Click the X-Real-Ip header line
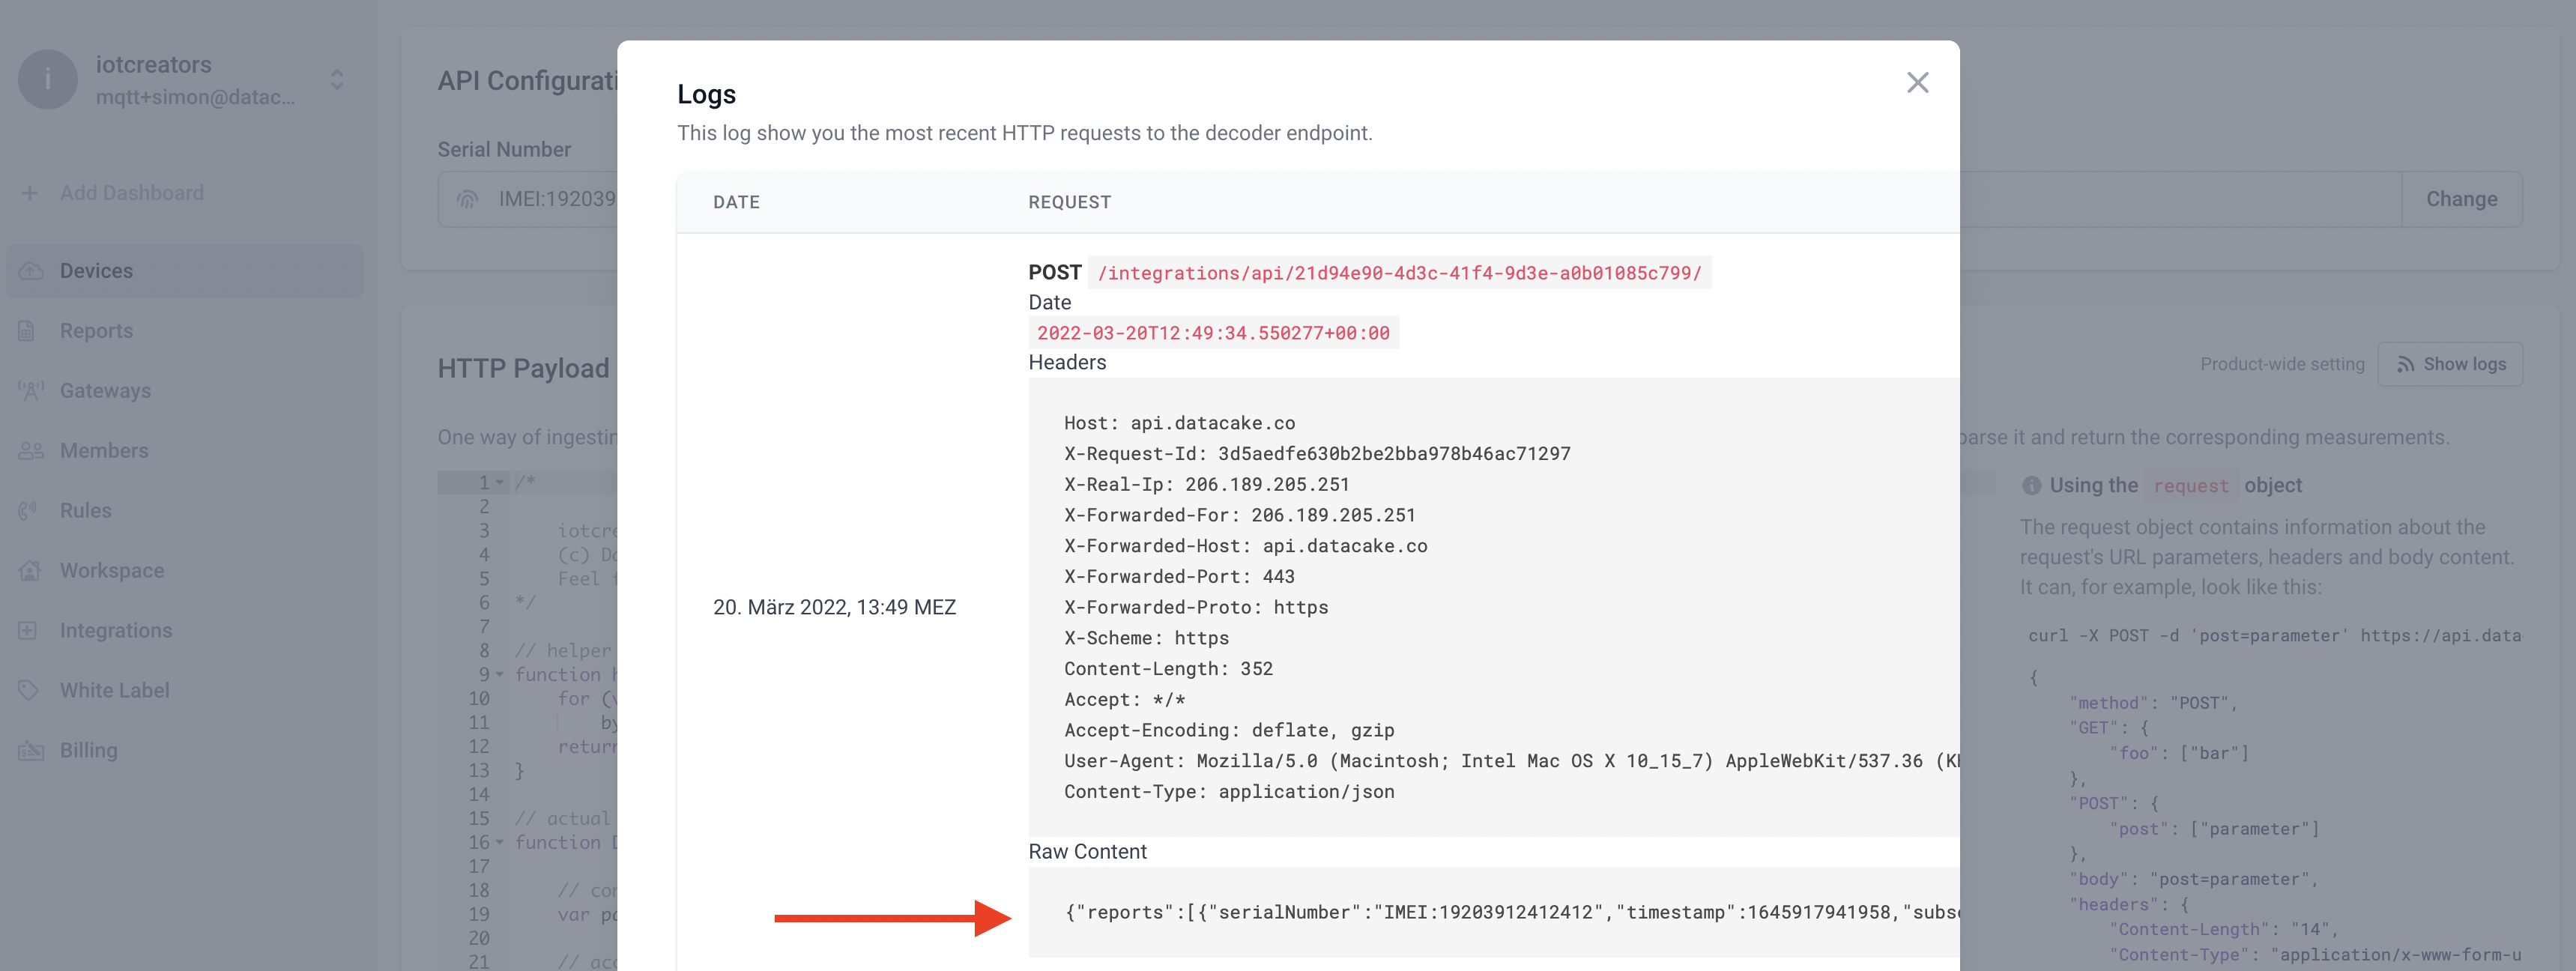This screenshot has width=2576, height=971. point(1207,484)
